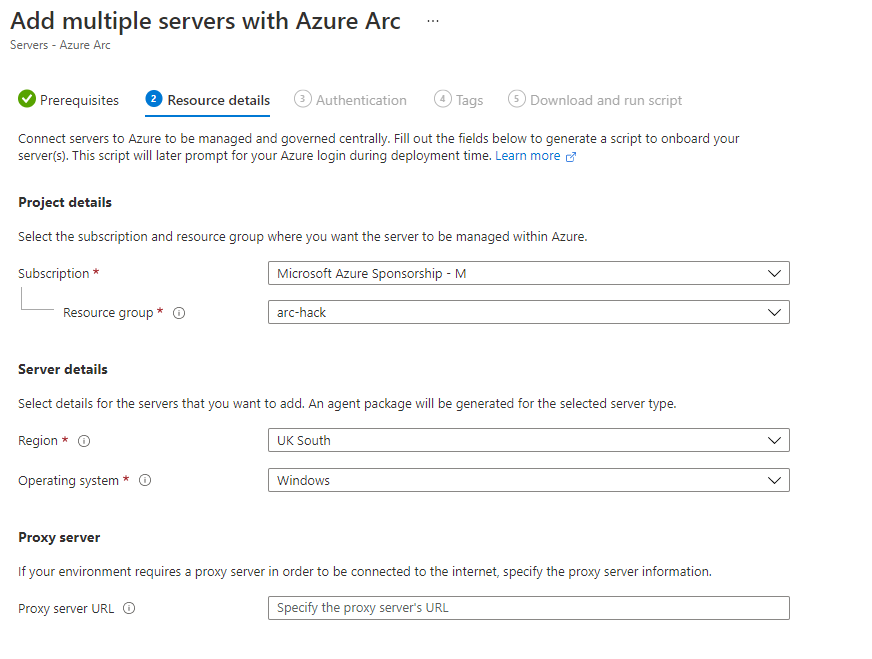Select the Resource details tab
The height and width of the screenshot is (659, 872).
(x=218, y=100)
